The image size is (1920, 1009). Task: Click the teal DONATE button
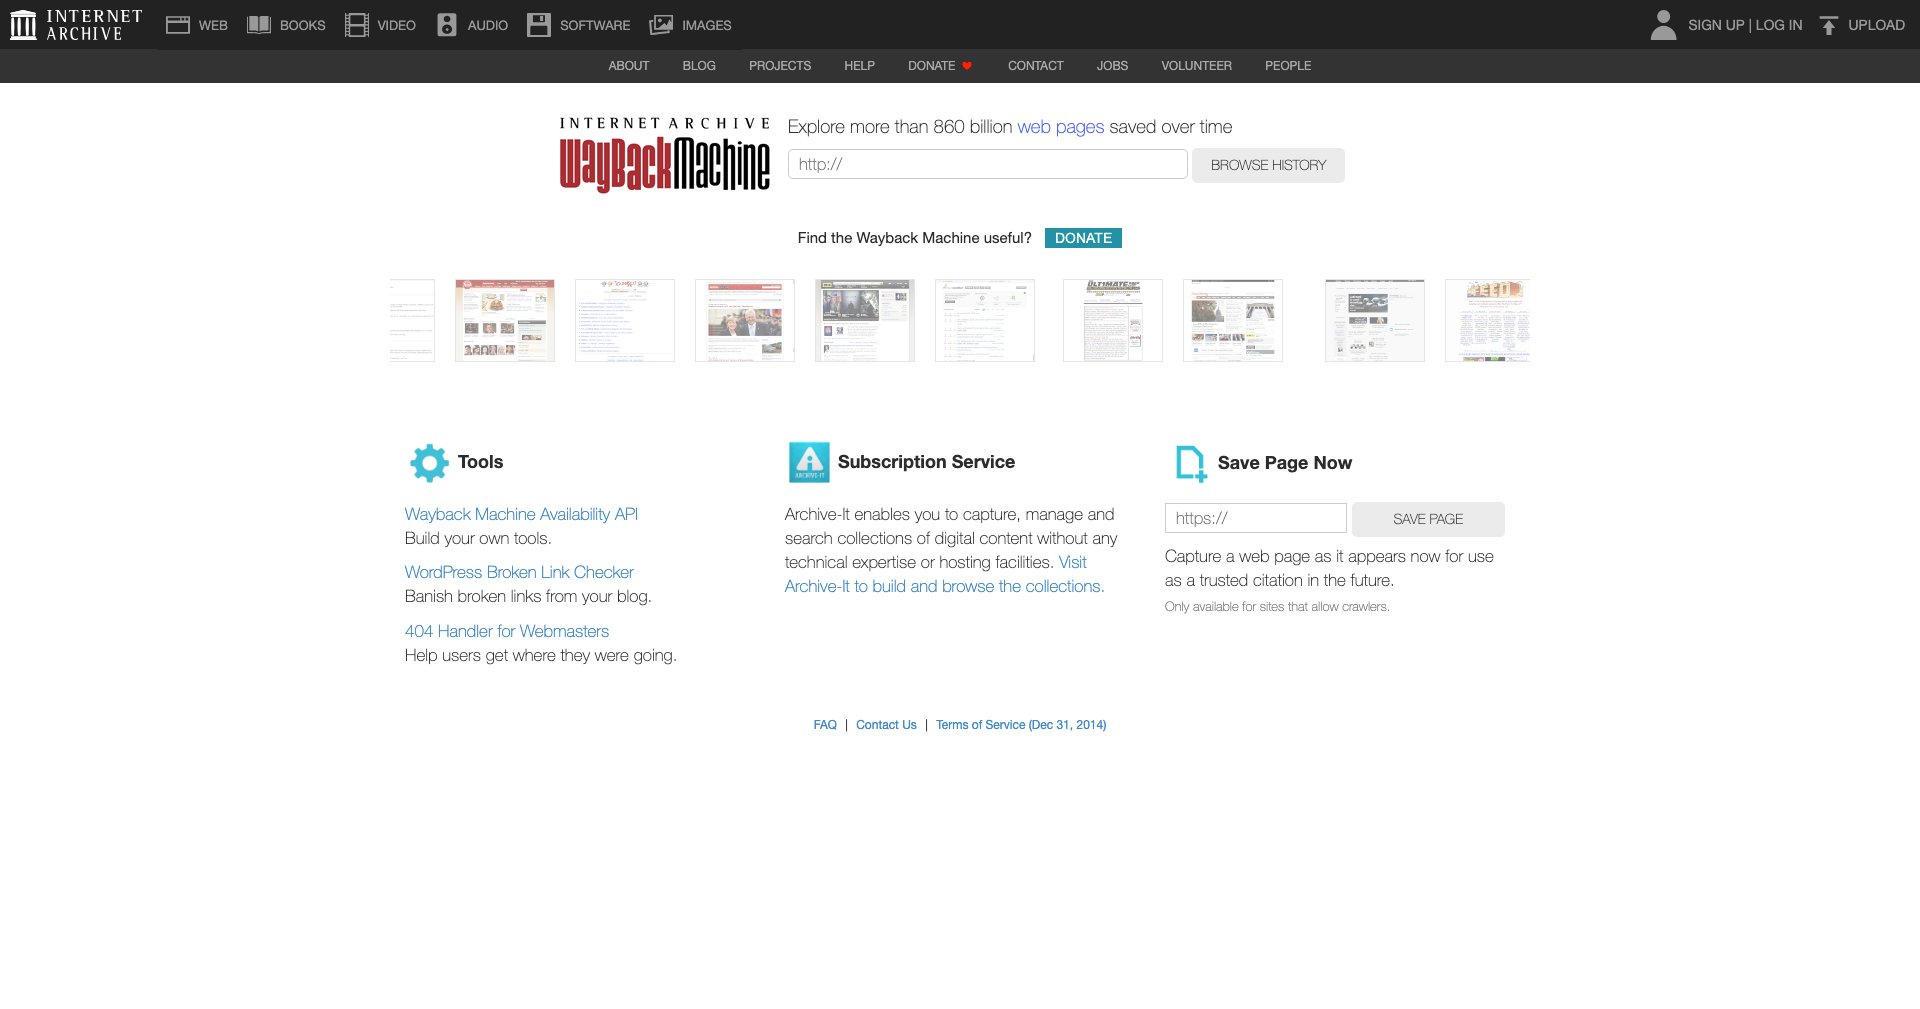click(1082, 238)
